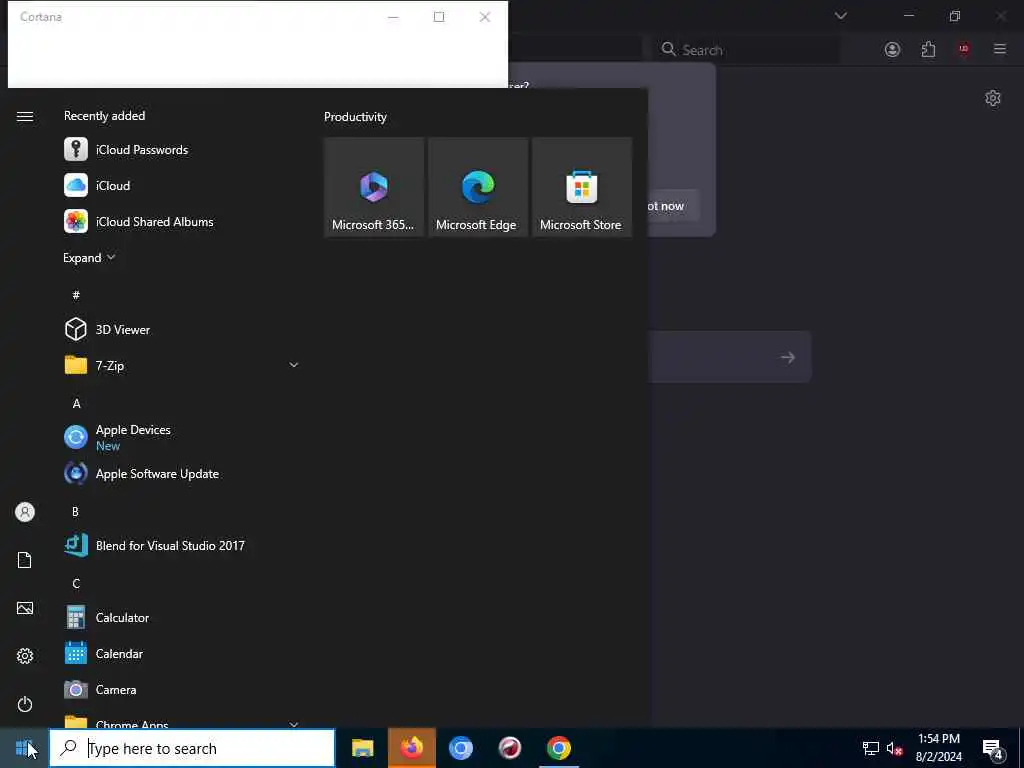
Task: Open the Firefox extensions puzzle icon
Action: [928, 49]
